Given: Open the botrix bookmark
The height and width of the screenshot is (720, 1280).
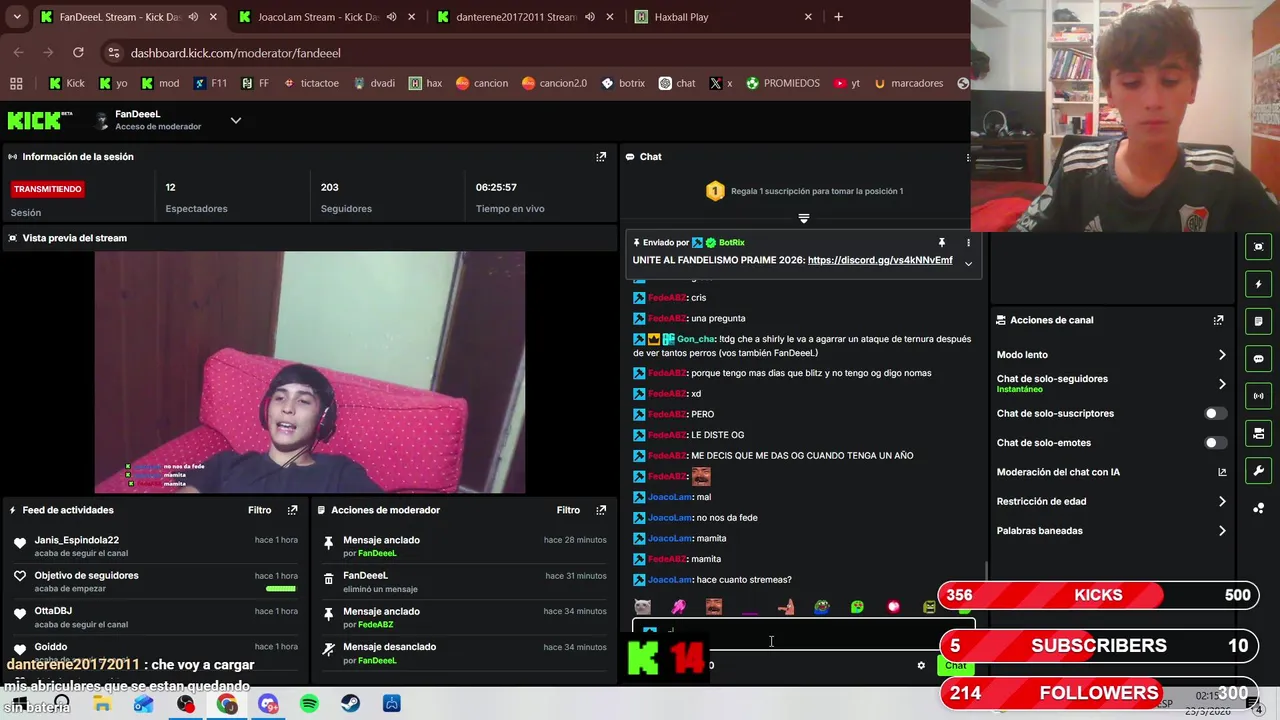Looking at the screenshot, I should click(x=622, y=83).
